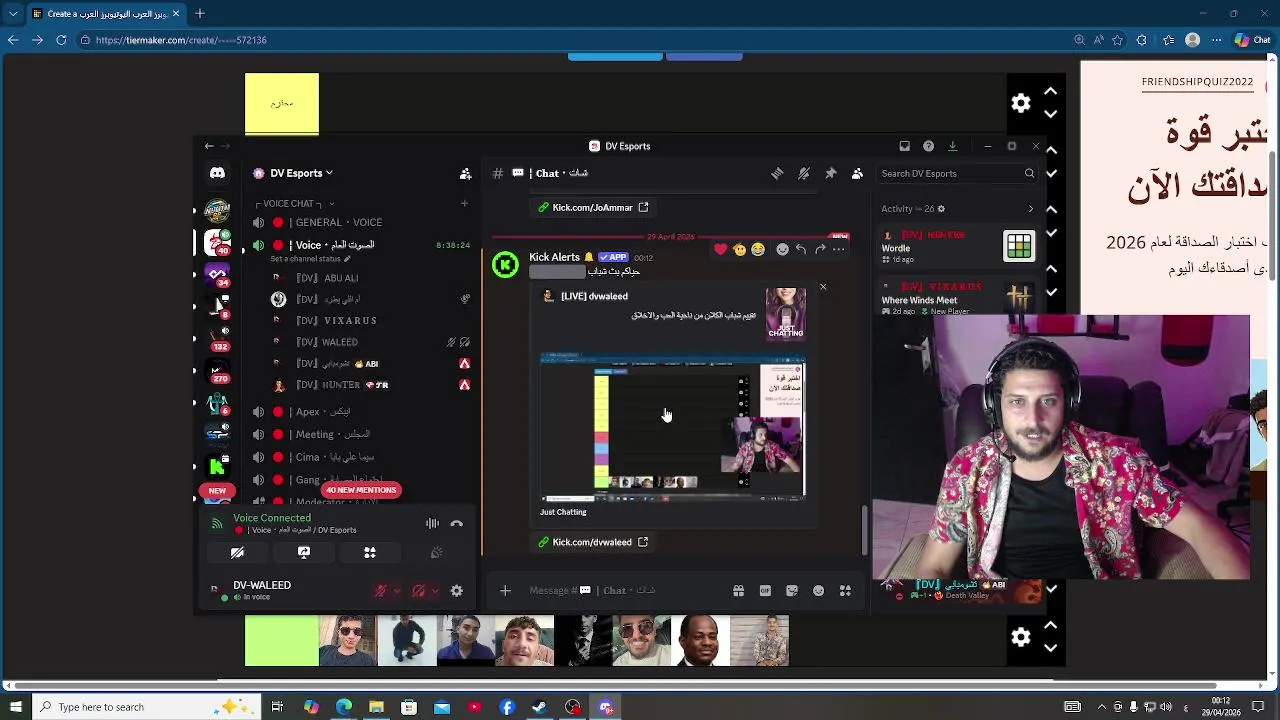
Task: Click the yellow tier label swatch
Action: coord(282,103)
